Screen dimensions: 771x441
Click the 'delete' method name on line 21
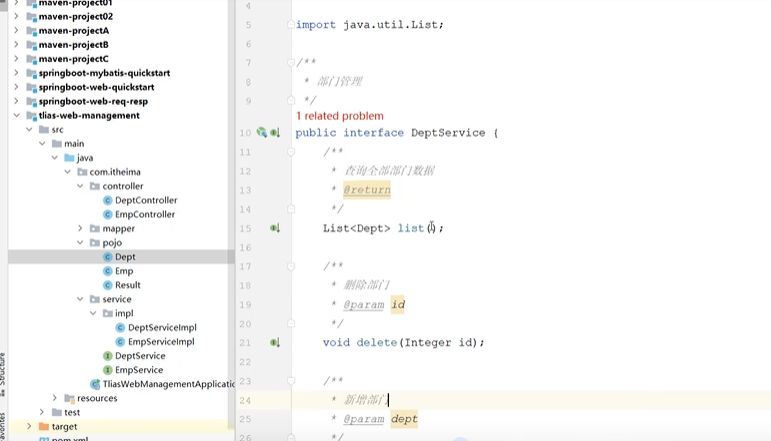click(377, 343)
